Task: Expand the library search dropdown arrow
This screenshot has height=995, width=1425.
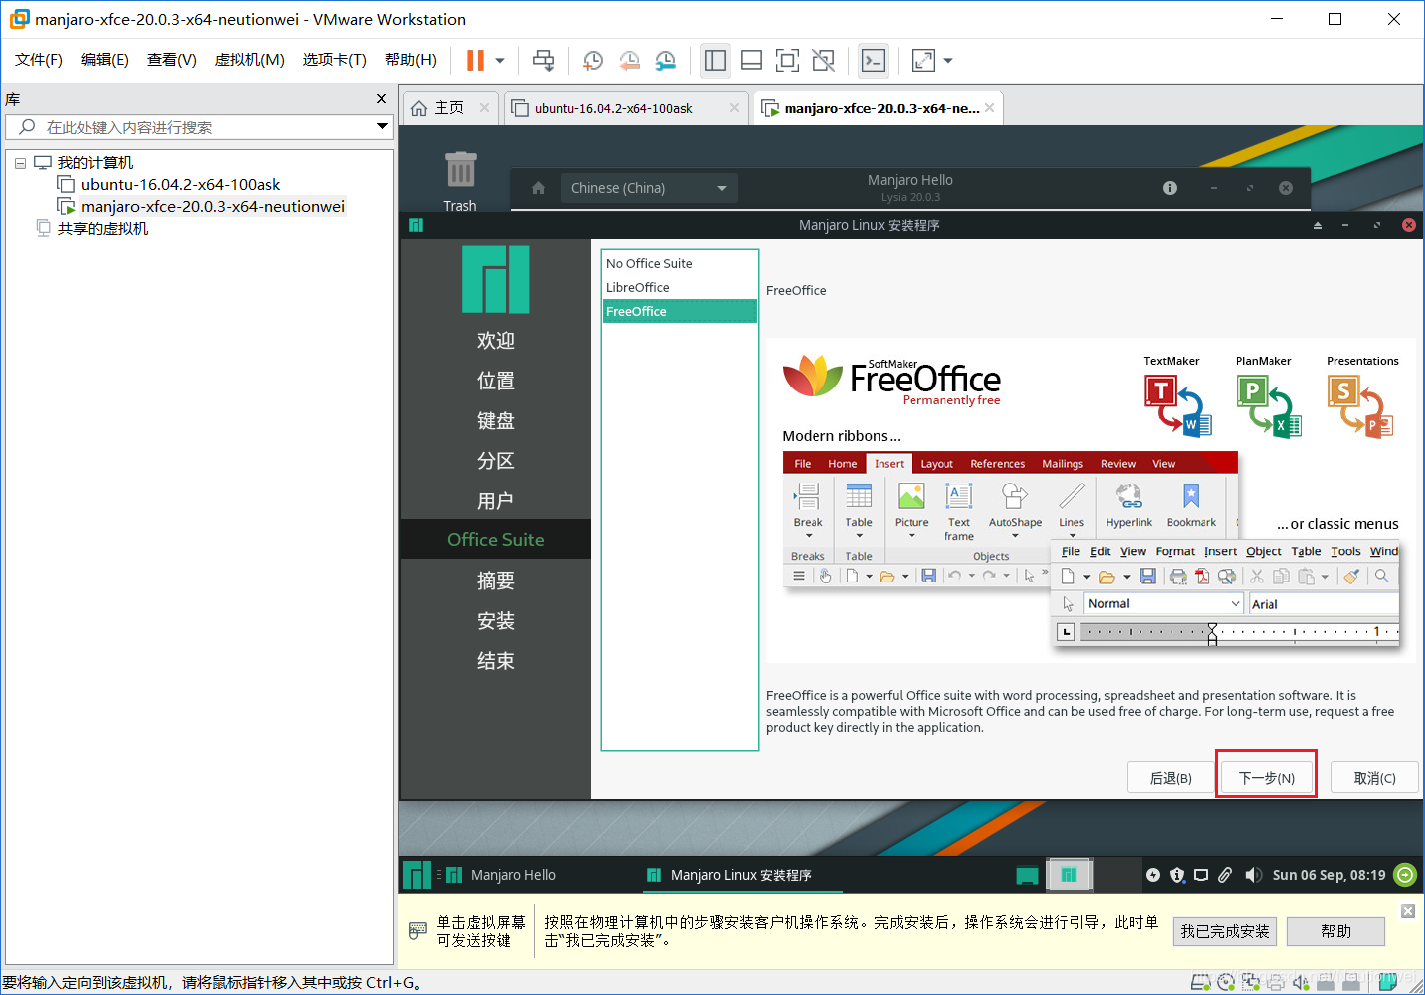Action: coord(382,126)
